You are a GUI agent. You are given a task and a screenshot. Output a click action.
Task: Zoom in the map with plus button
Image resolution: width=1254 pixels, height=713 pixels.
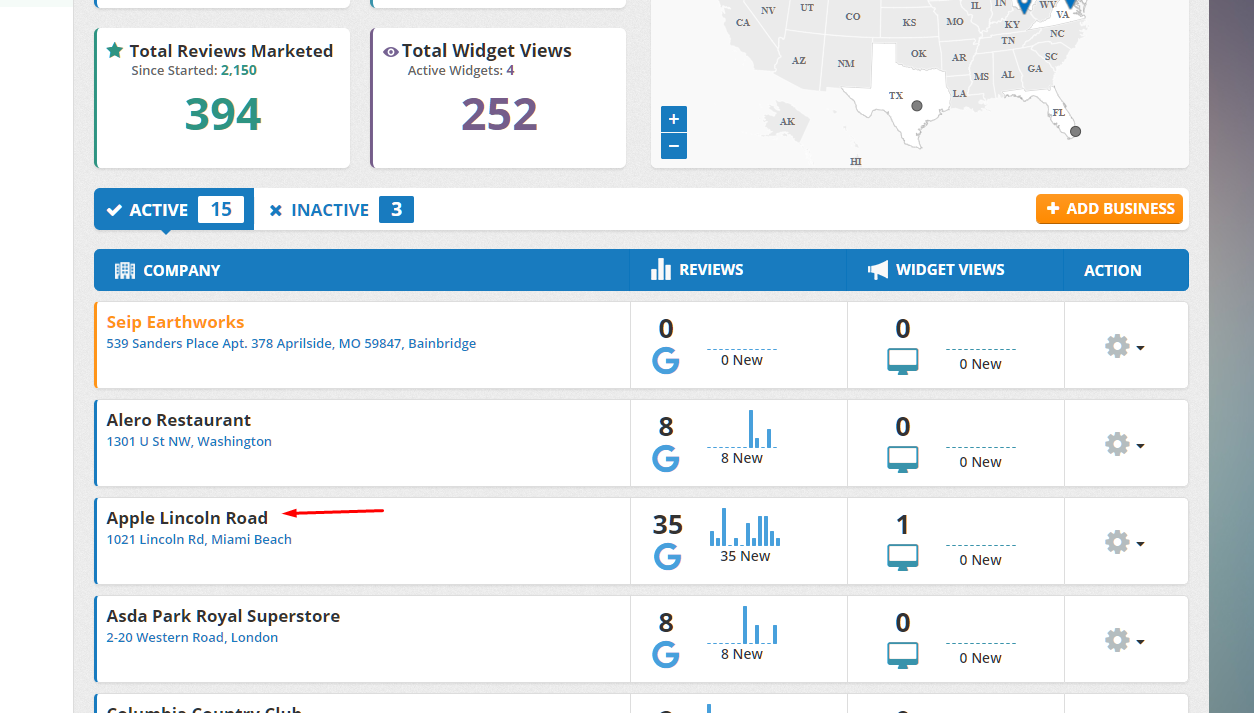point(674,119)
